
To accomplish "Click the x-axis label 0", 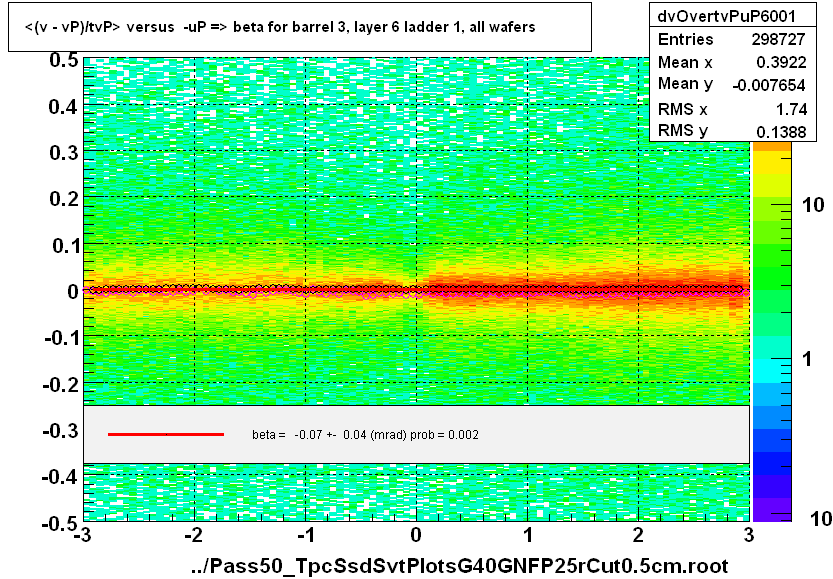I will click(x=416, y=534).
